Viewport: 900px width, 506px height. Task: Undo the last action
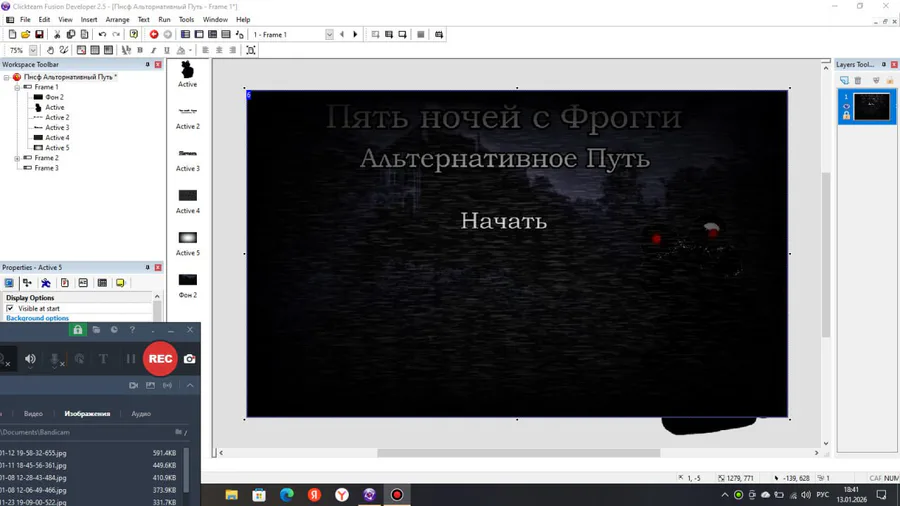pos(102,34)
